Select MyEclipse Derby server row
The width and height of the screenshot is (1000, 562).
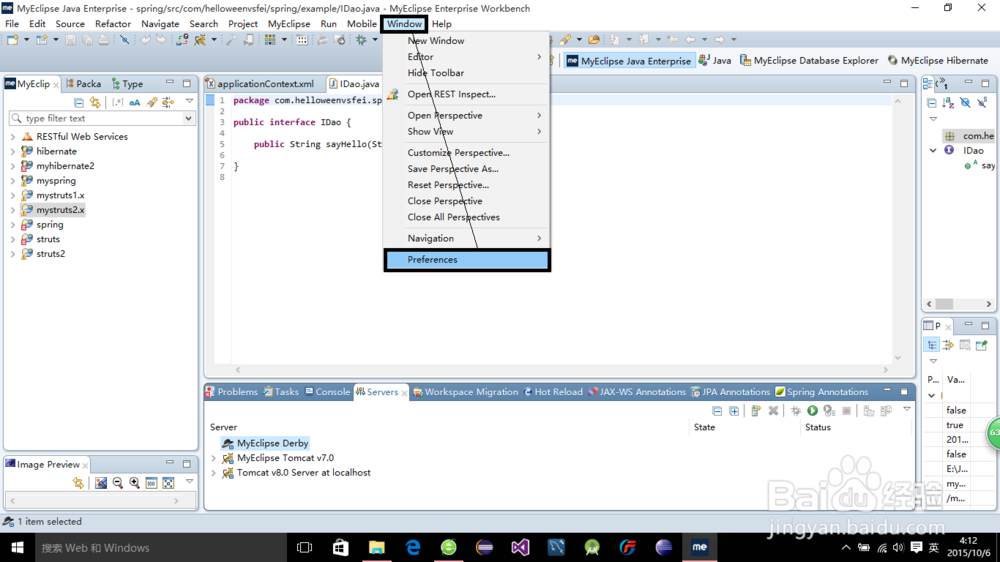[x=265, y=443]
